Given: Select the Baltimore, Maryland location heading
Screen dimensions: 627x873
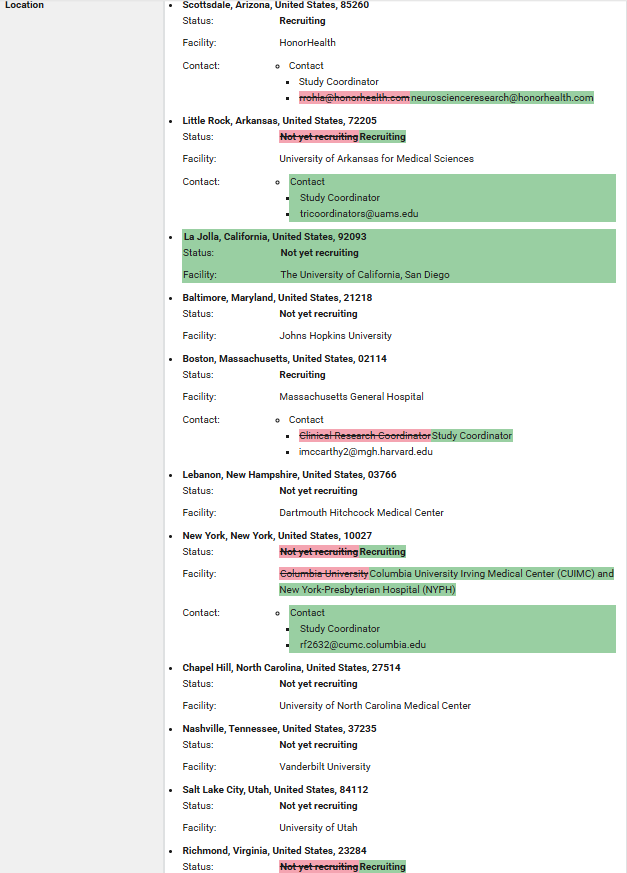Looking at the screenshot, I should click(x=277, y=298).
